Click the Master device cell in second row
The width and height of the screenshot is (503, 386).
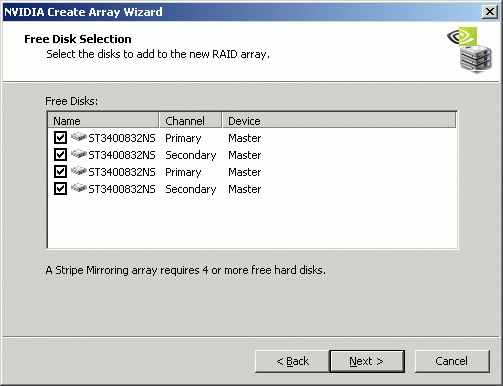(x=245, y=155)
